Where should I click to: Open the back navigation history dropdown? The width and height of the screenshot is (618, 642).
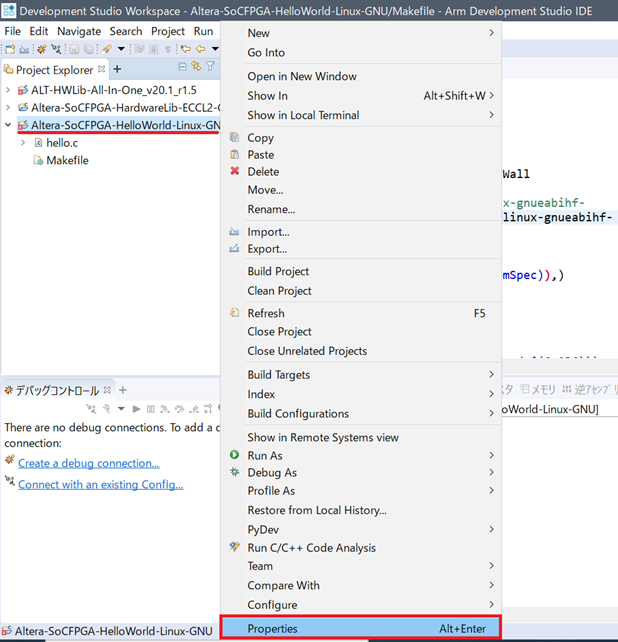(x=215, y=49)
